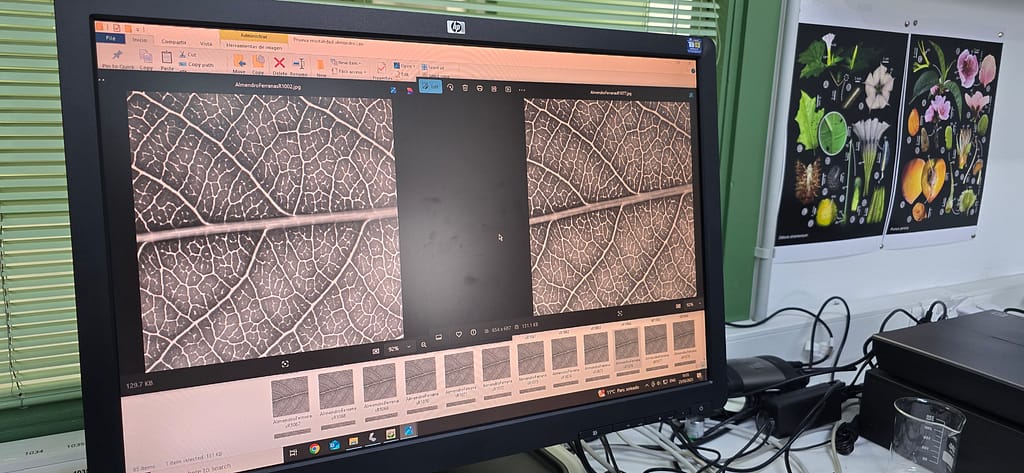Click the Copy to folder icon
The width and height of the screenshot is (1024, 473).
click(x=259, y=61)
